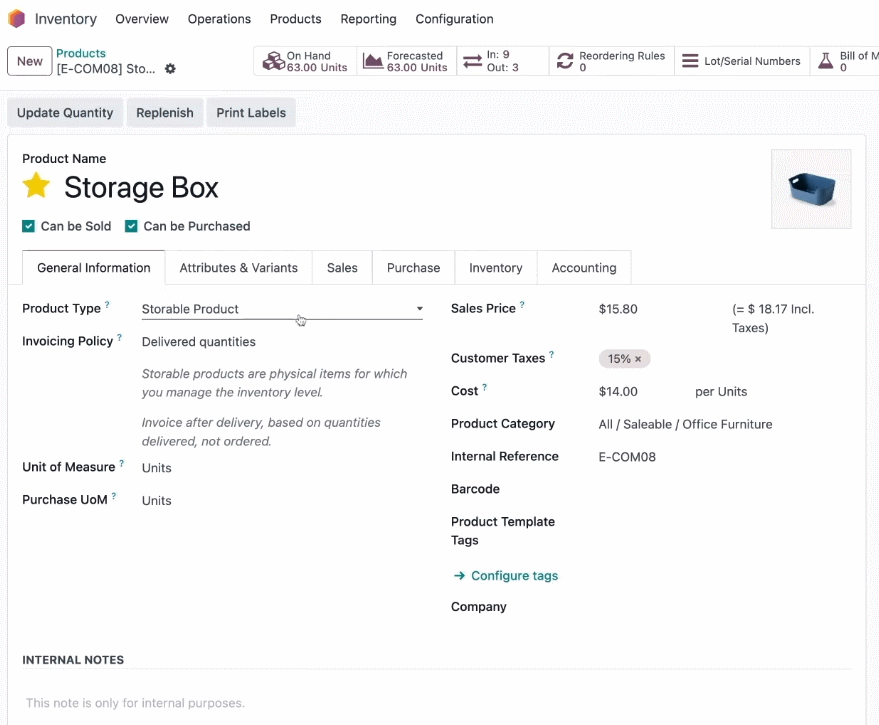The width and height of the screenshot is (879, 725).
Task: Click the per Units cost label
Action: pos(721,391)
